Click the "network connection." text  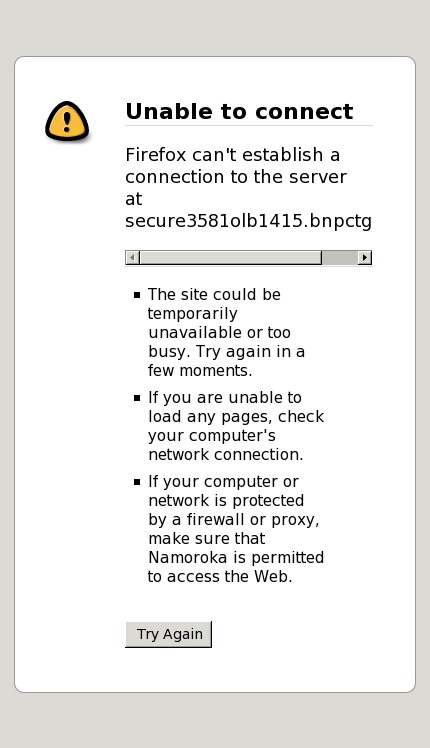[225, 454]
